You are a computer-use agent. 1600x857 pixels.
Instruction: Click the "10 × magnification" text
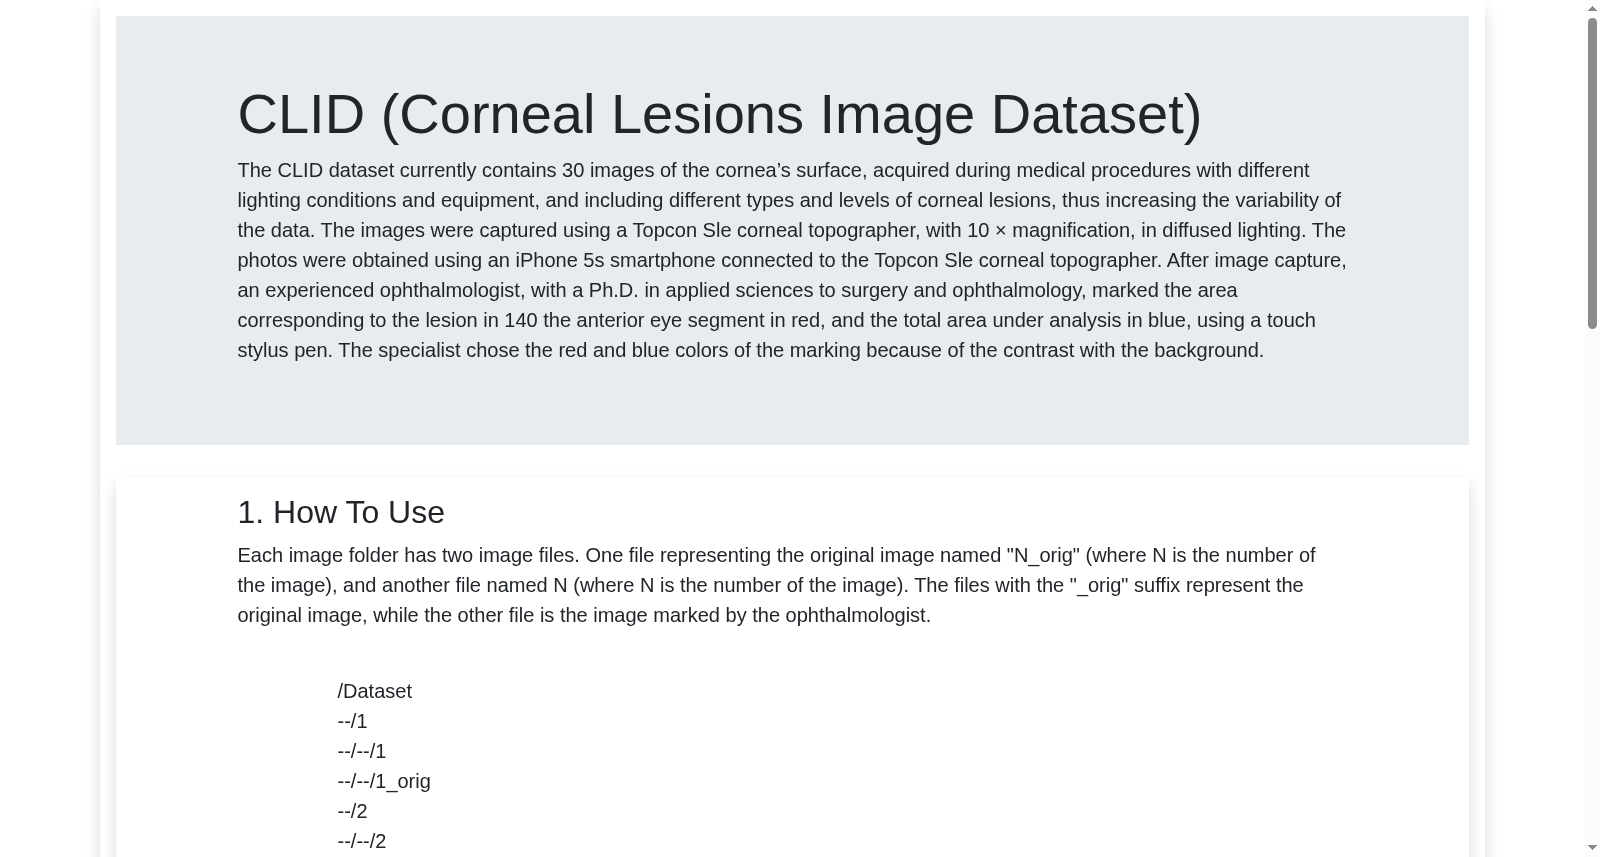(1048, 230)
